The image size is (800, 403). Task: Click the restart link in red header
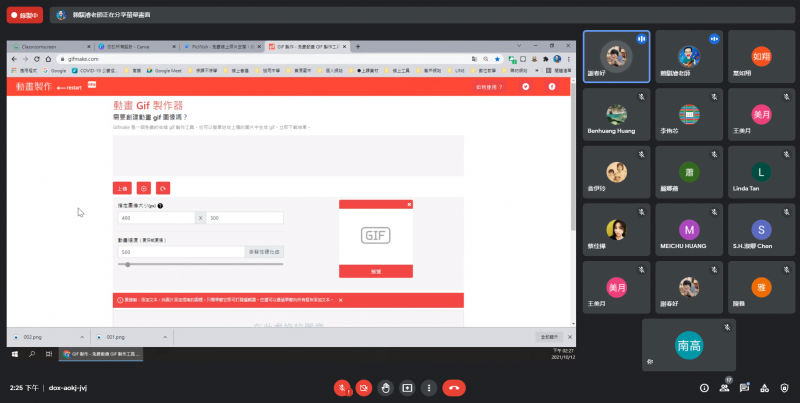69,88
